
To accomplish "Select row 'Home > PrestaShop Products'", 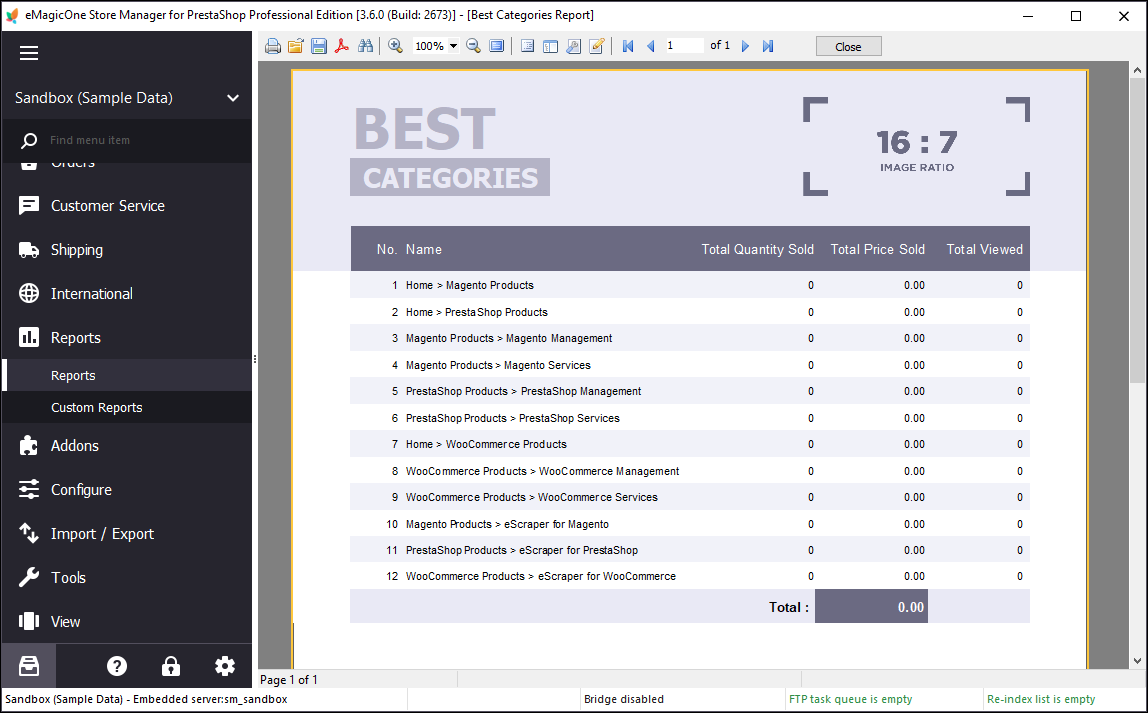I will coord(690,312).
